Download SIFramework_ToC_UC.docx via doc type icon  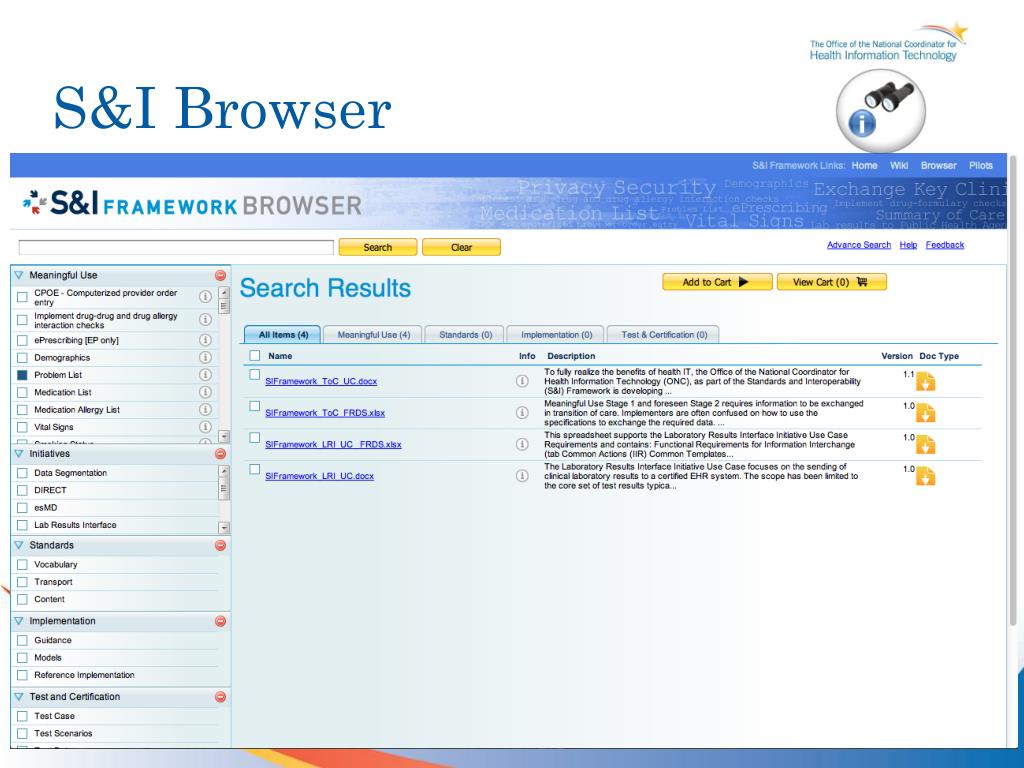click(x=925, y=381)
